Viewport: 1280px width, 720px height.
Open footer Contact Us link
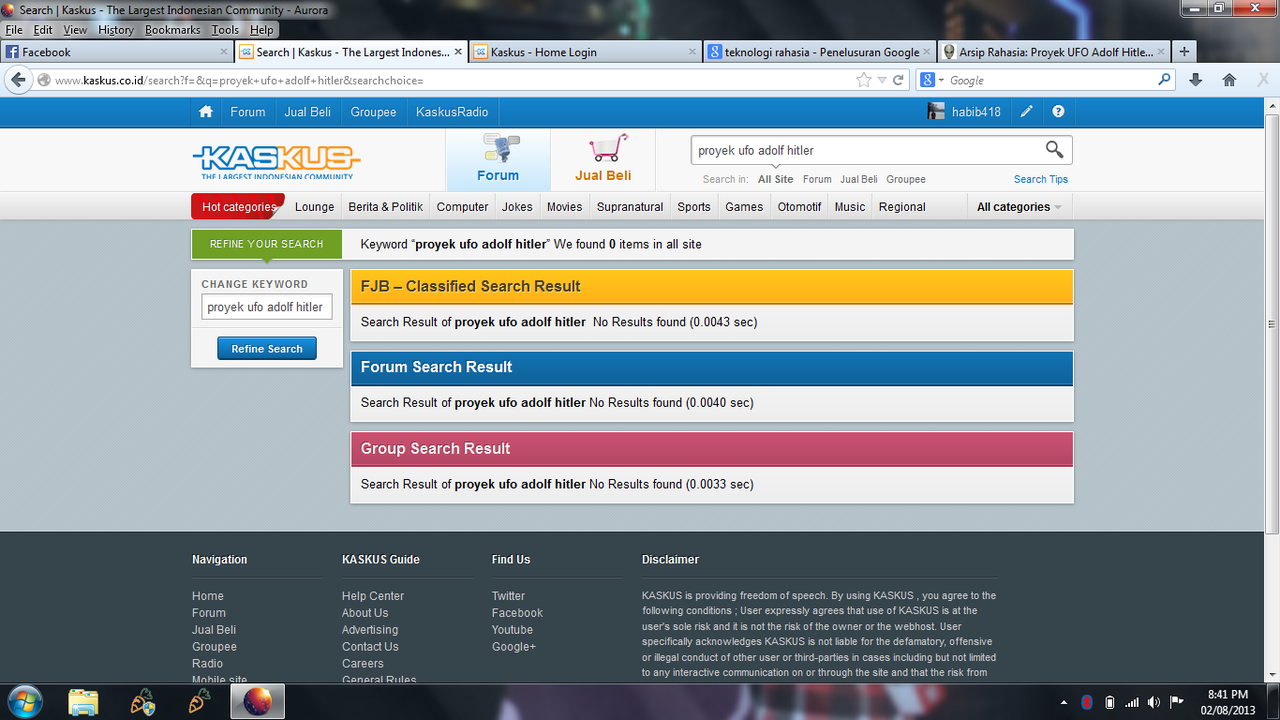click(370, 647)
